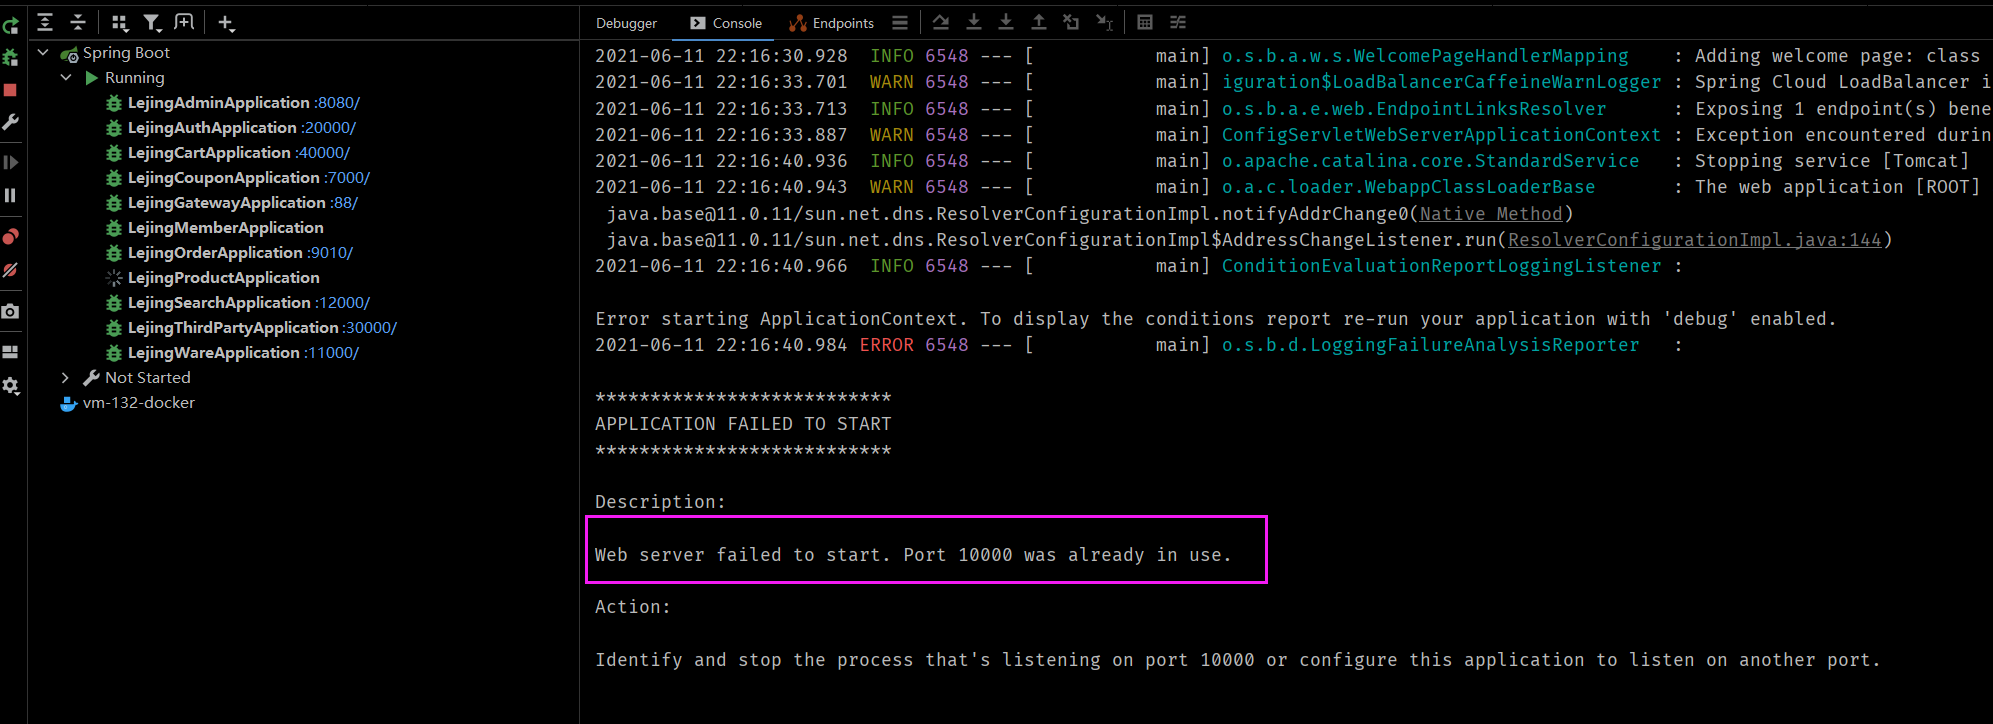
Task: Select LejingThirdPartyApplication service
Action: pos(233,327)
